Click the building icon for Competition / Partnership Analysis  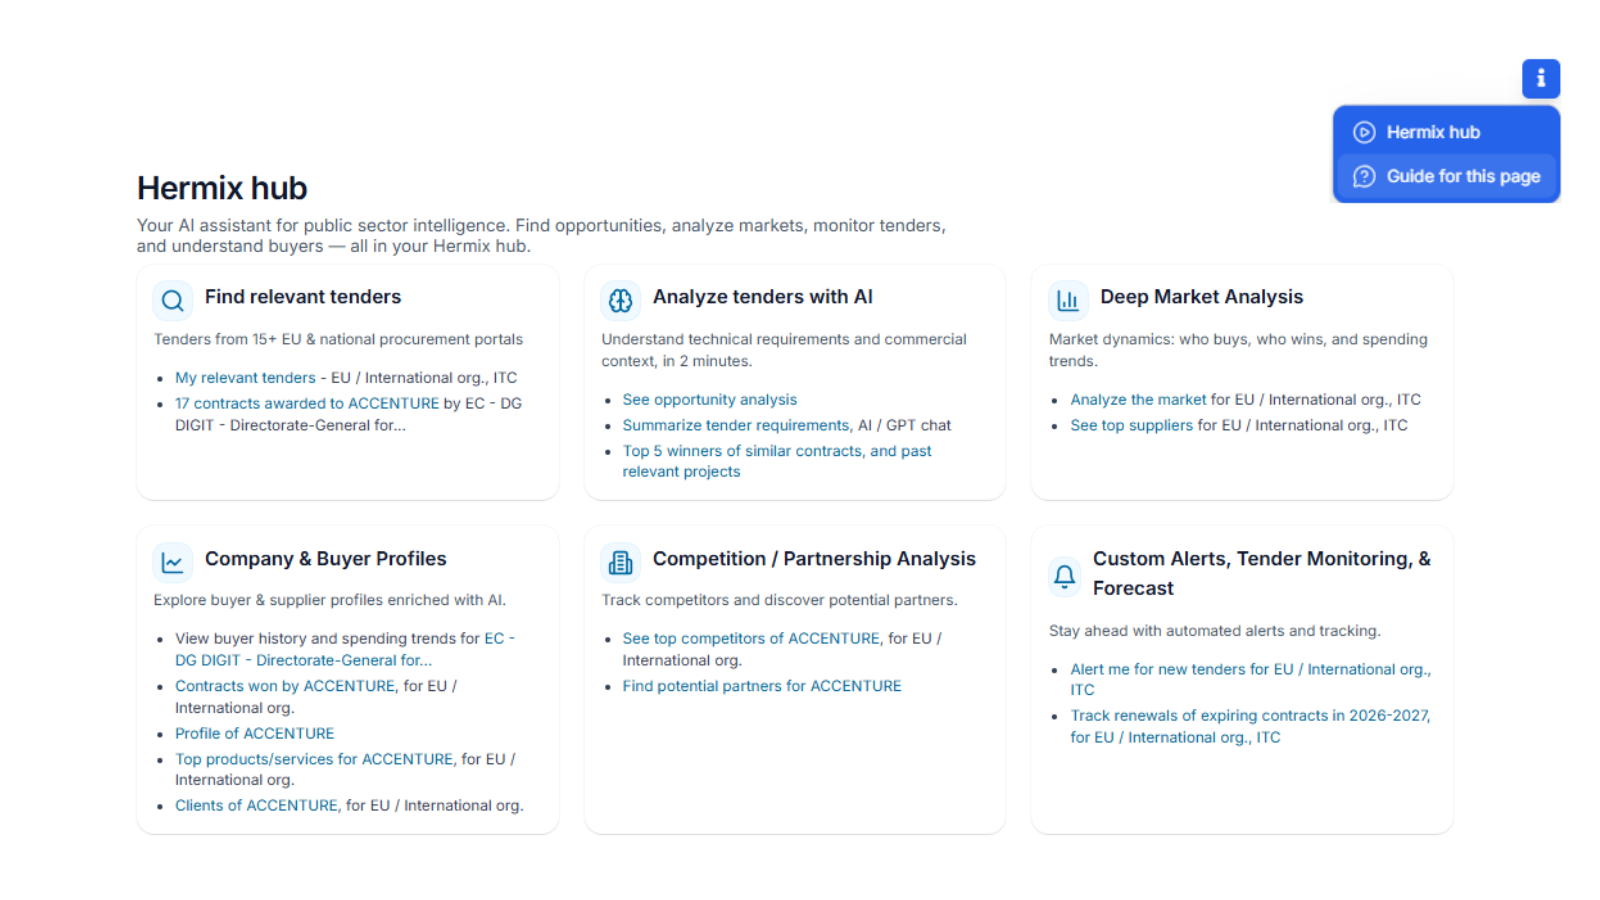click(620, 562)
